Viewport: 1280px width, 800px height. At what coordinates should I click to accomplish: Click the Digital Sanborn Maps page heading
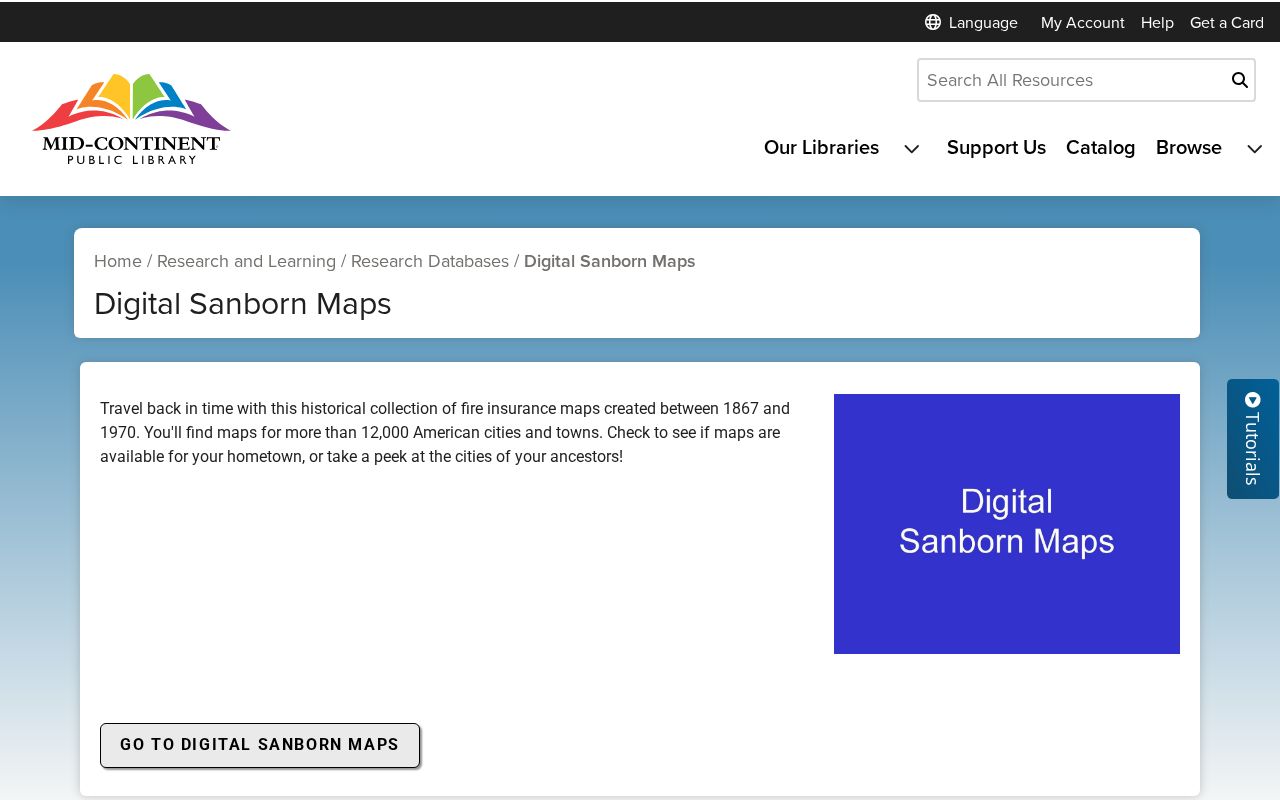pyautogui.click(x=243, y=304)
